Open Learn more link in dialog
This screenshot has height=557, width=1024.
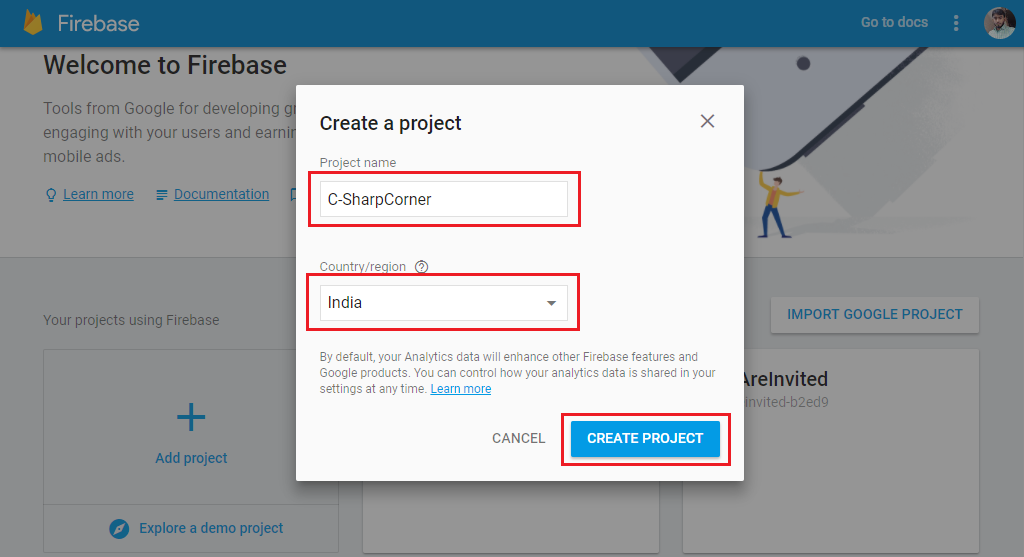pyautogui.click(x=460, y=389)
